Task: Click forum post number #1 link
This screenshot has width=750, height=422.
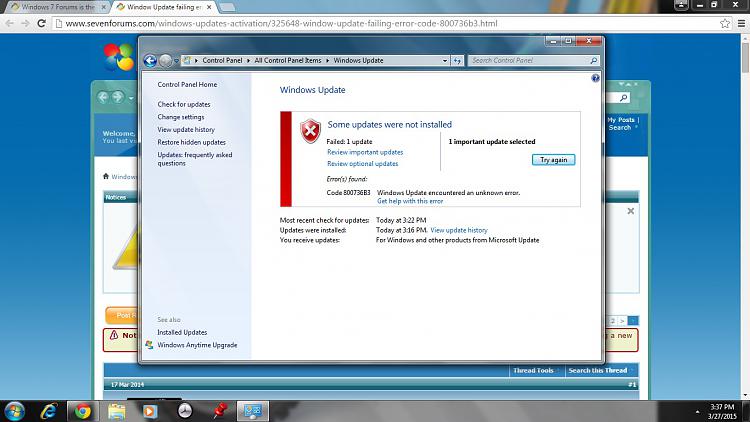Action: (632, 385)
